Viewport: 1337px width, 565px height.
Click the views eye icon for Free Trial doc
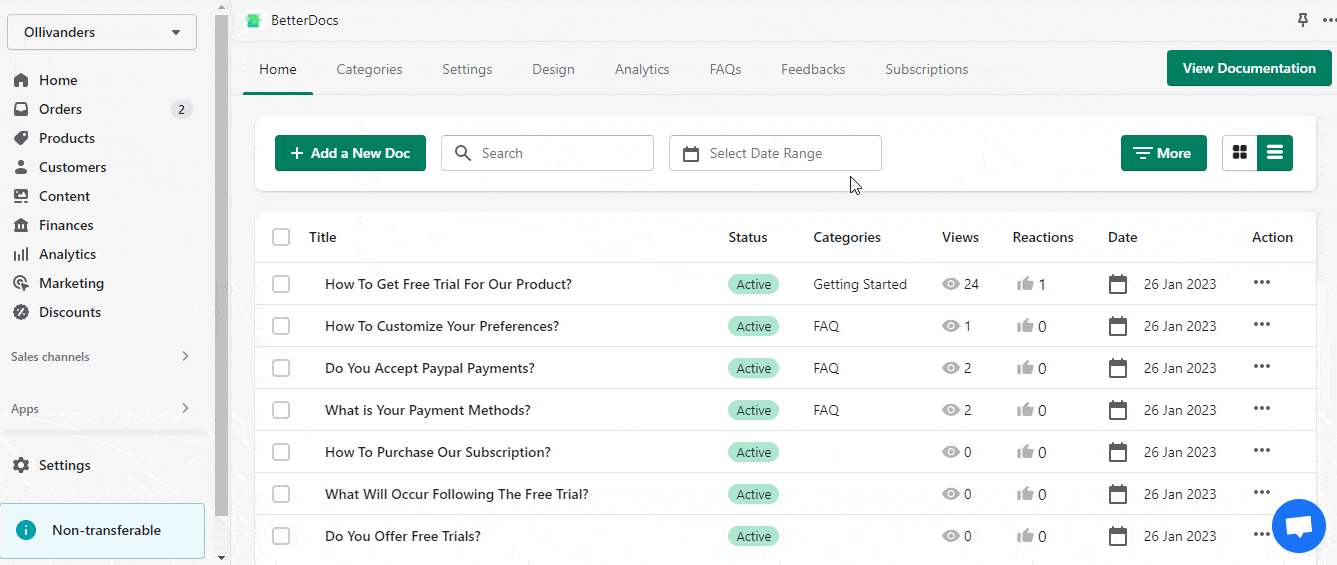click(x=951, y=284)
